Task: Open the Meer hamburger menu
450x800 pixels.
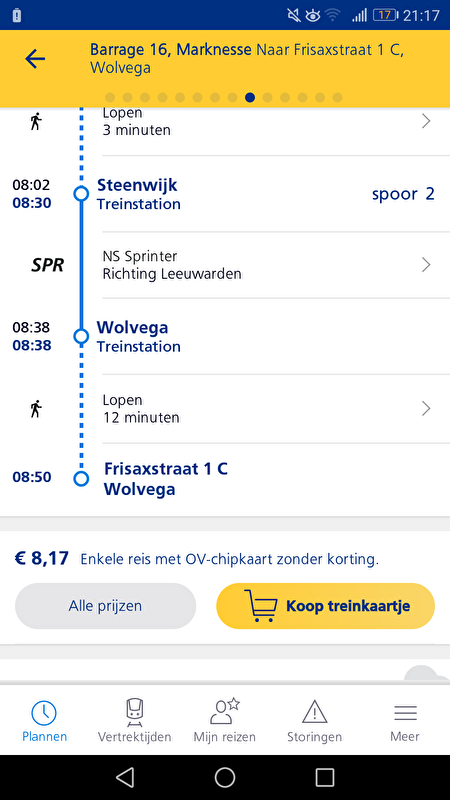Action: (x=405, y=712)
